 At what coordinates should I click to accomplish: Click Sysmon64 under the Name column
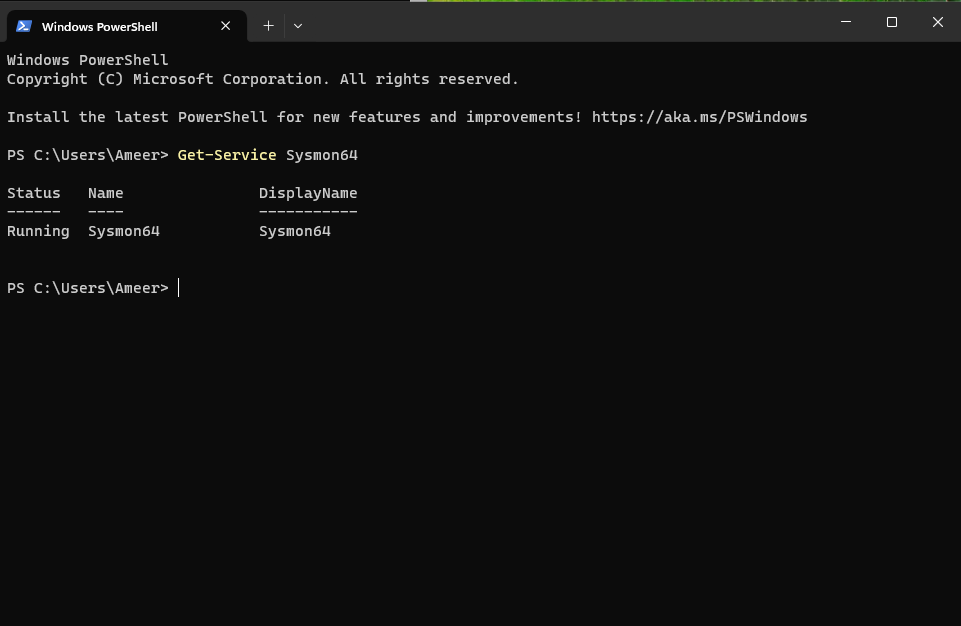[x=123, y=231]
